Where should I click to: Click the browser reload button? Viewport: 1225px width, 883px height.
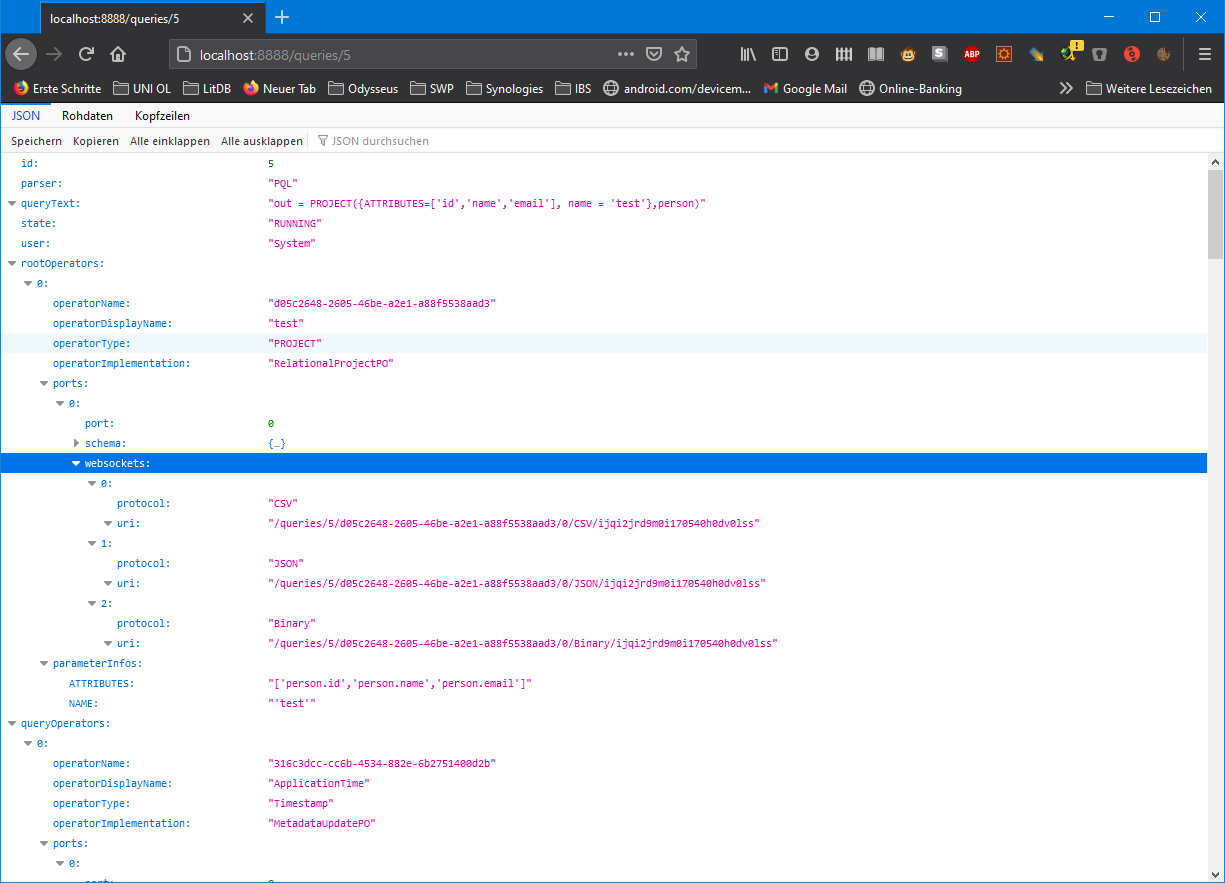point(86,54)
